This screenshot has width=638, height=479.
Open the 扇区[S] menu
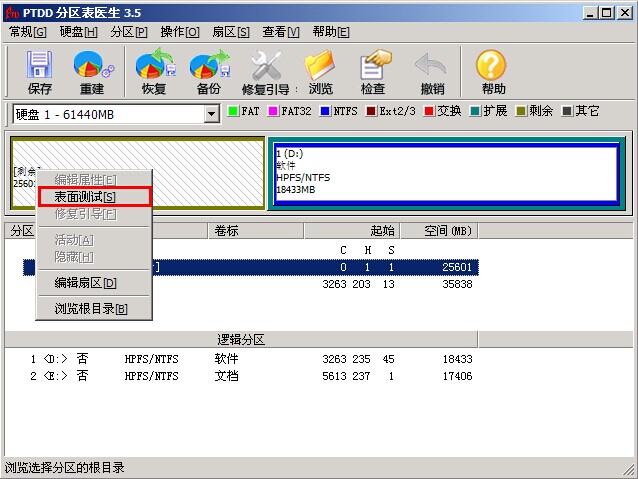click(x=231, y=32)
